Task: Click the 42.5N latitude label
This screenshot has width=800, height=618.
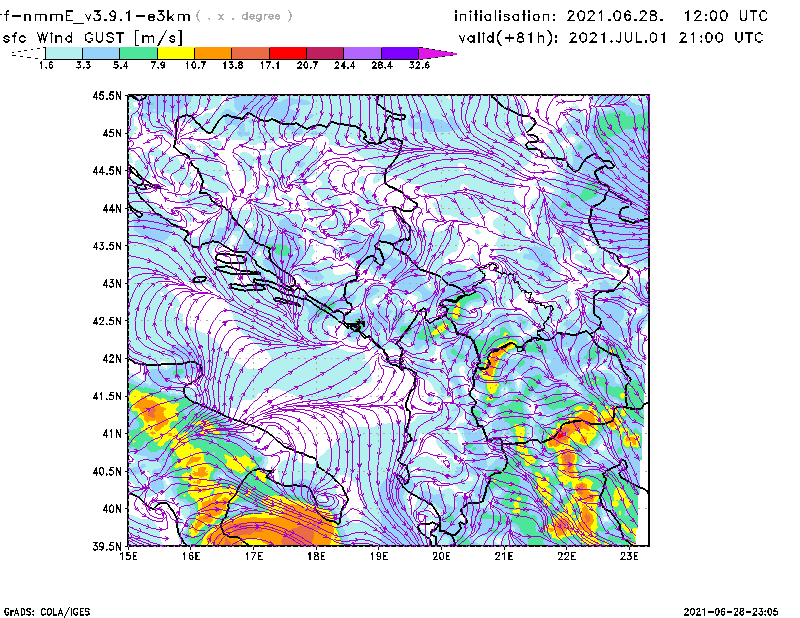Action: click(107, 321)
